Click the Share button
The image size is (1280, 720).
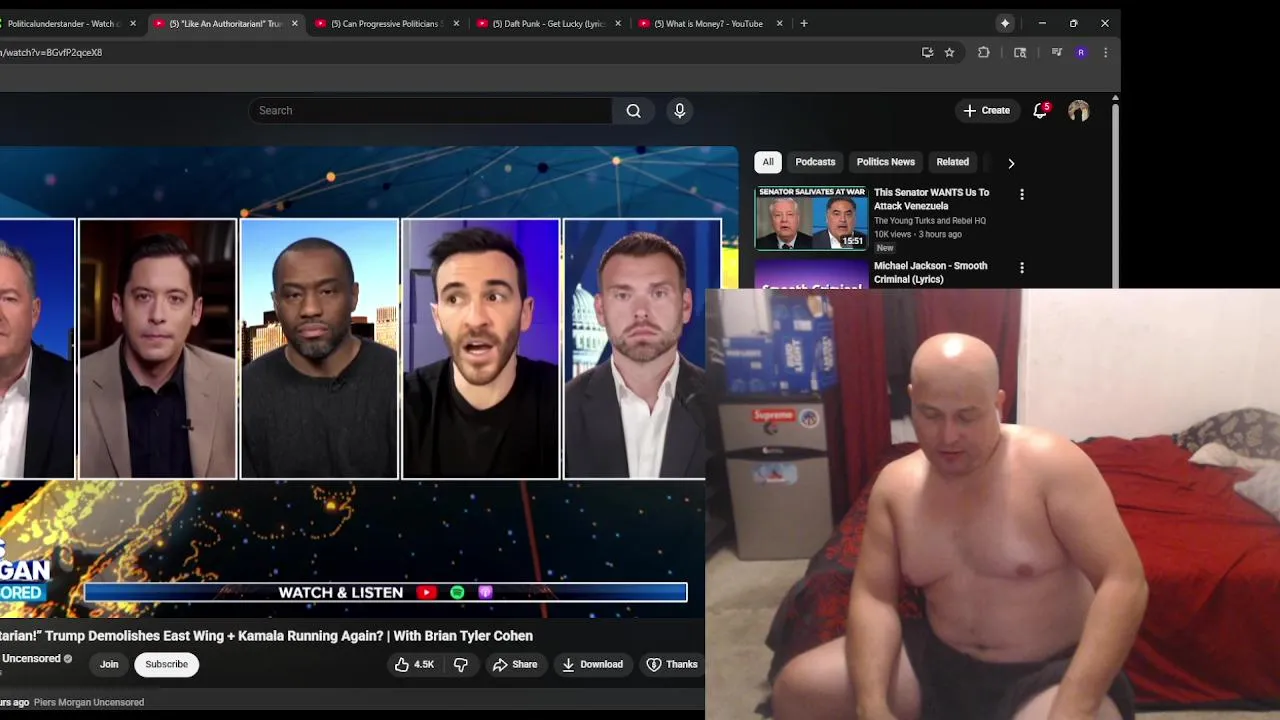[515, 664]
